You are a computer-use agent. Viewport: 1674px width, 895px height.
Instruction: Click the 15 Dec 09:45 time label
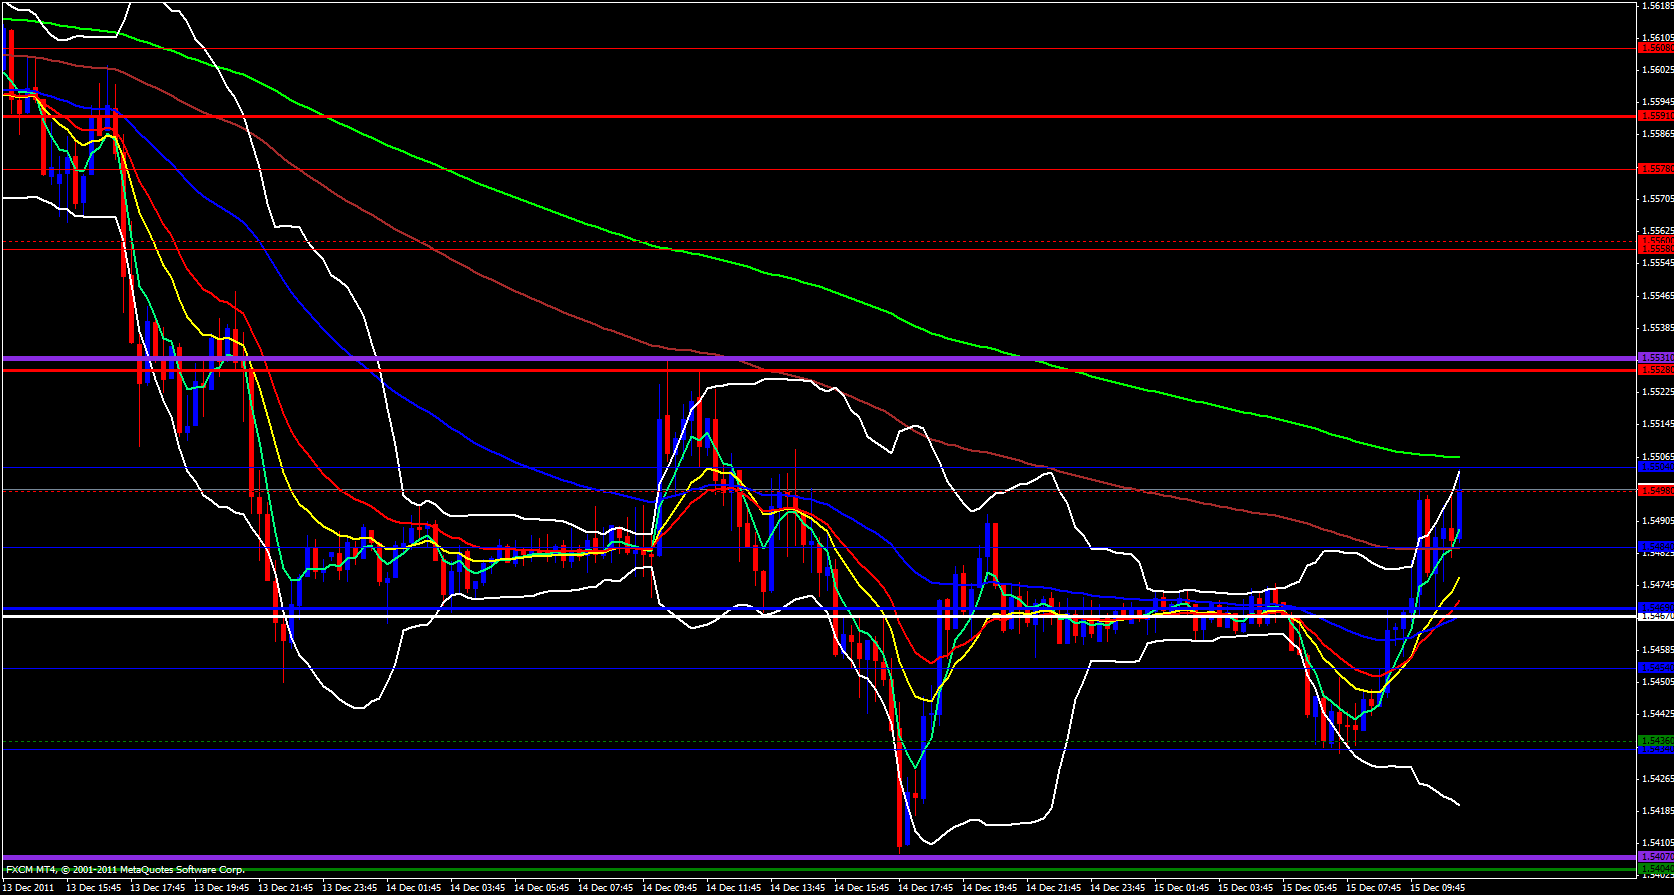tap(1438, 887)
